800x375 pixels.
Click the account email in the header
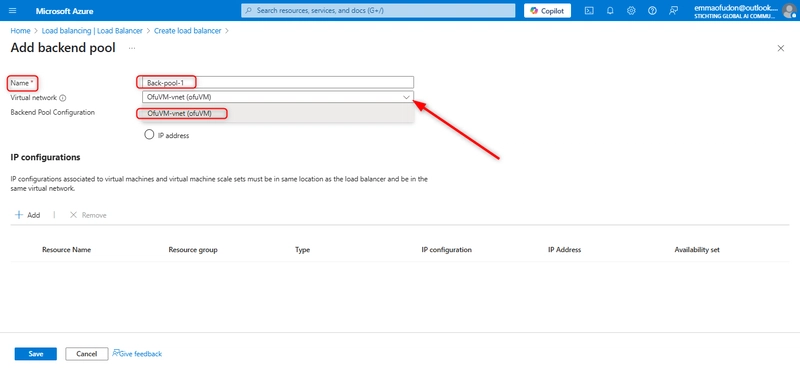[x=736, y=8]
